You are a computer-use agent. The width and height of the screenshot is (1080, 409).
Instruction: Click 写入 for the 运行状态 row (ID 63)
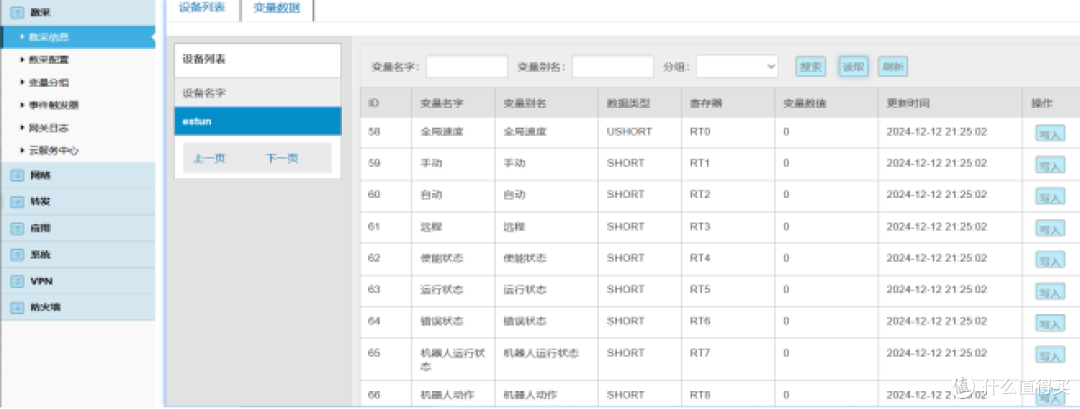1050,292
